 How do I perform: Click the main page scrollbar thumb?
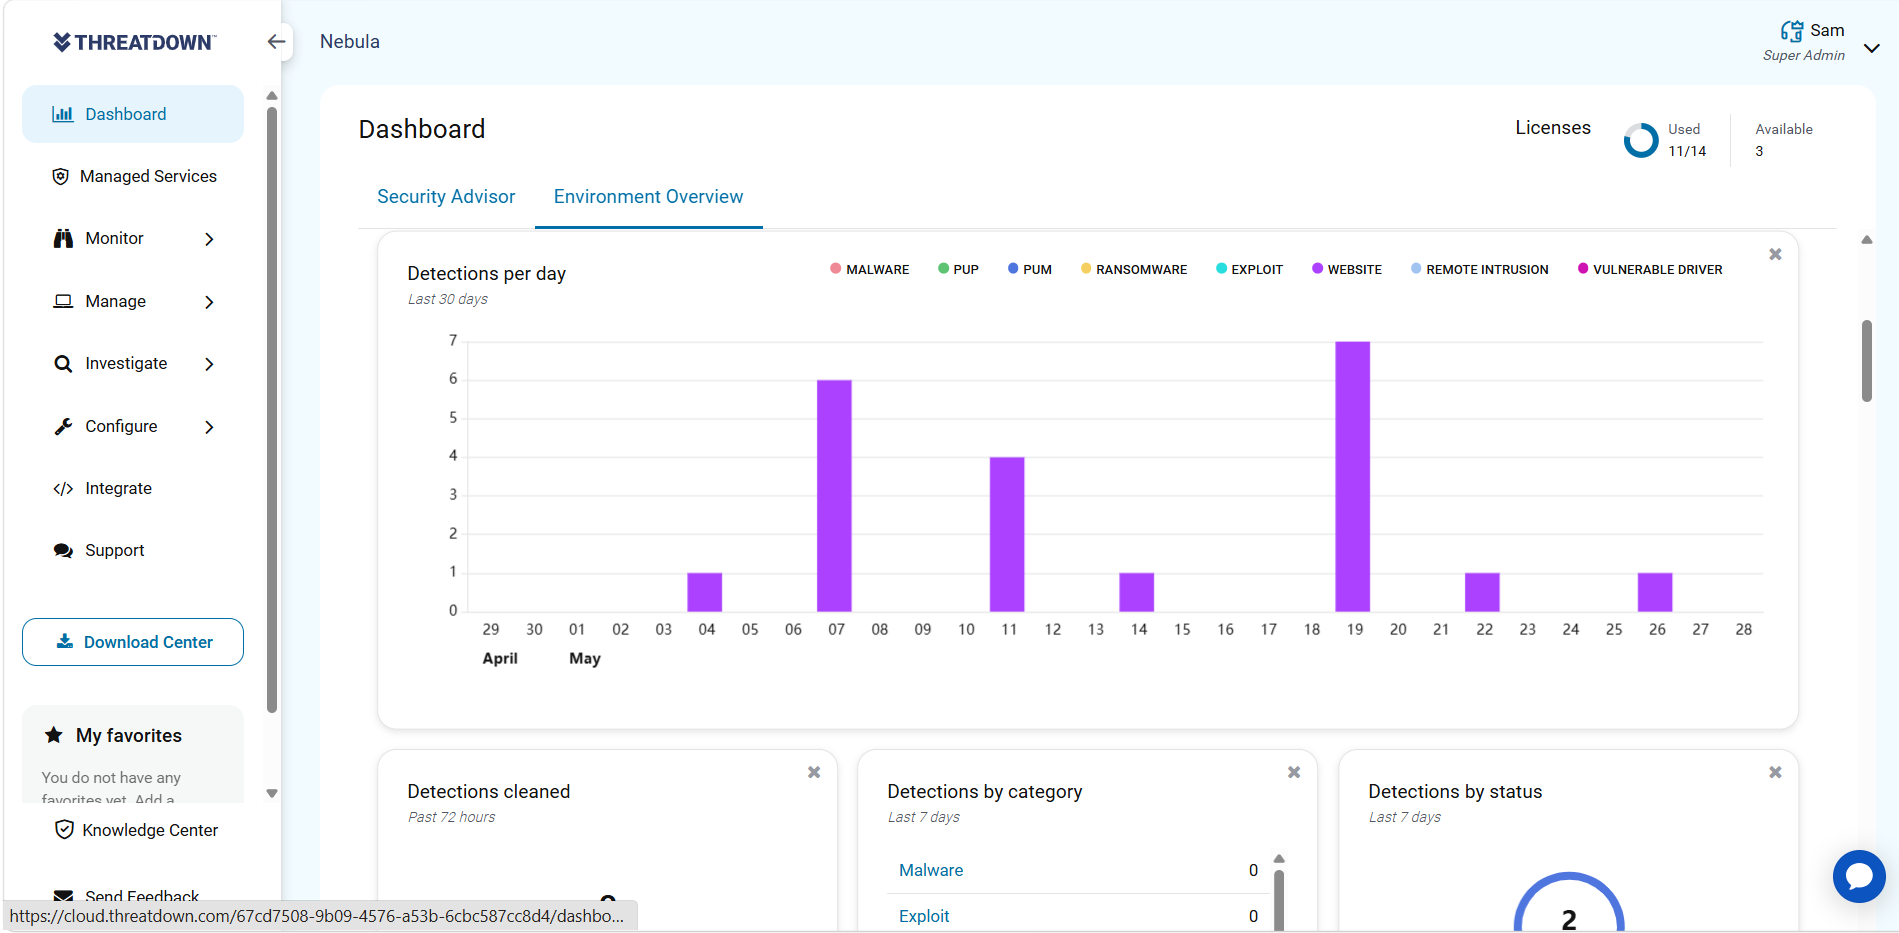pyautogui.click(x=1866, y=361)
